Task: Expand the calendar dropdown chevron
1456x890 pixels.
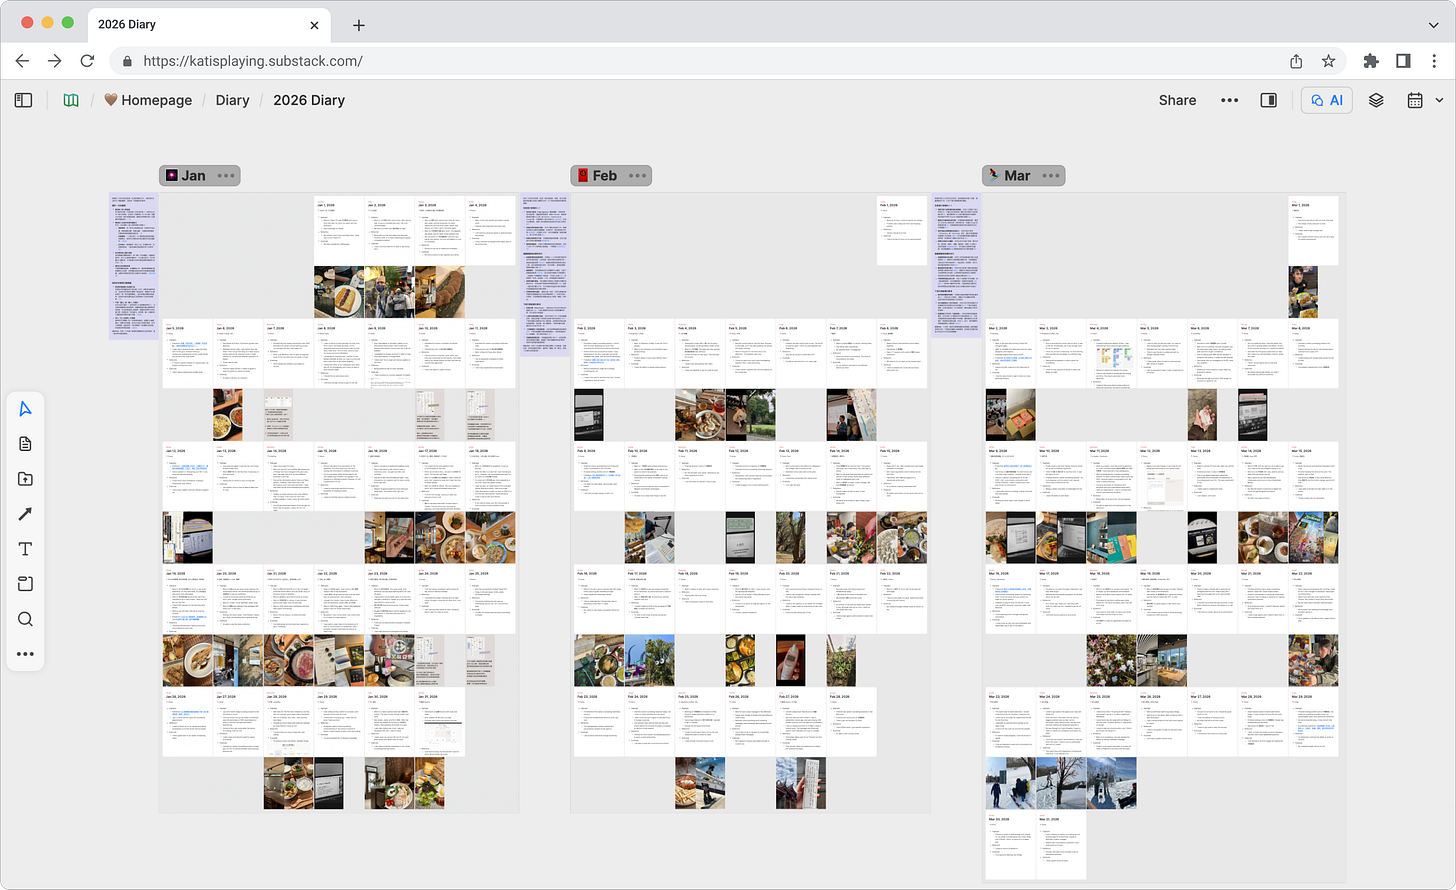Action: click(1439, 100)
